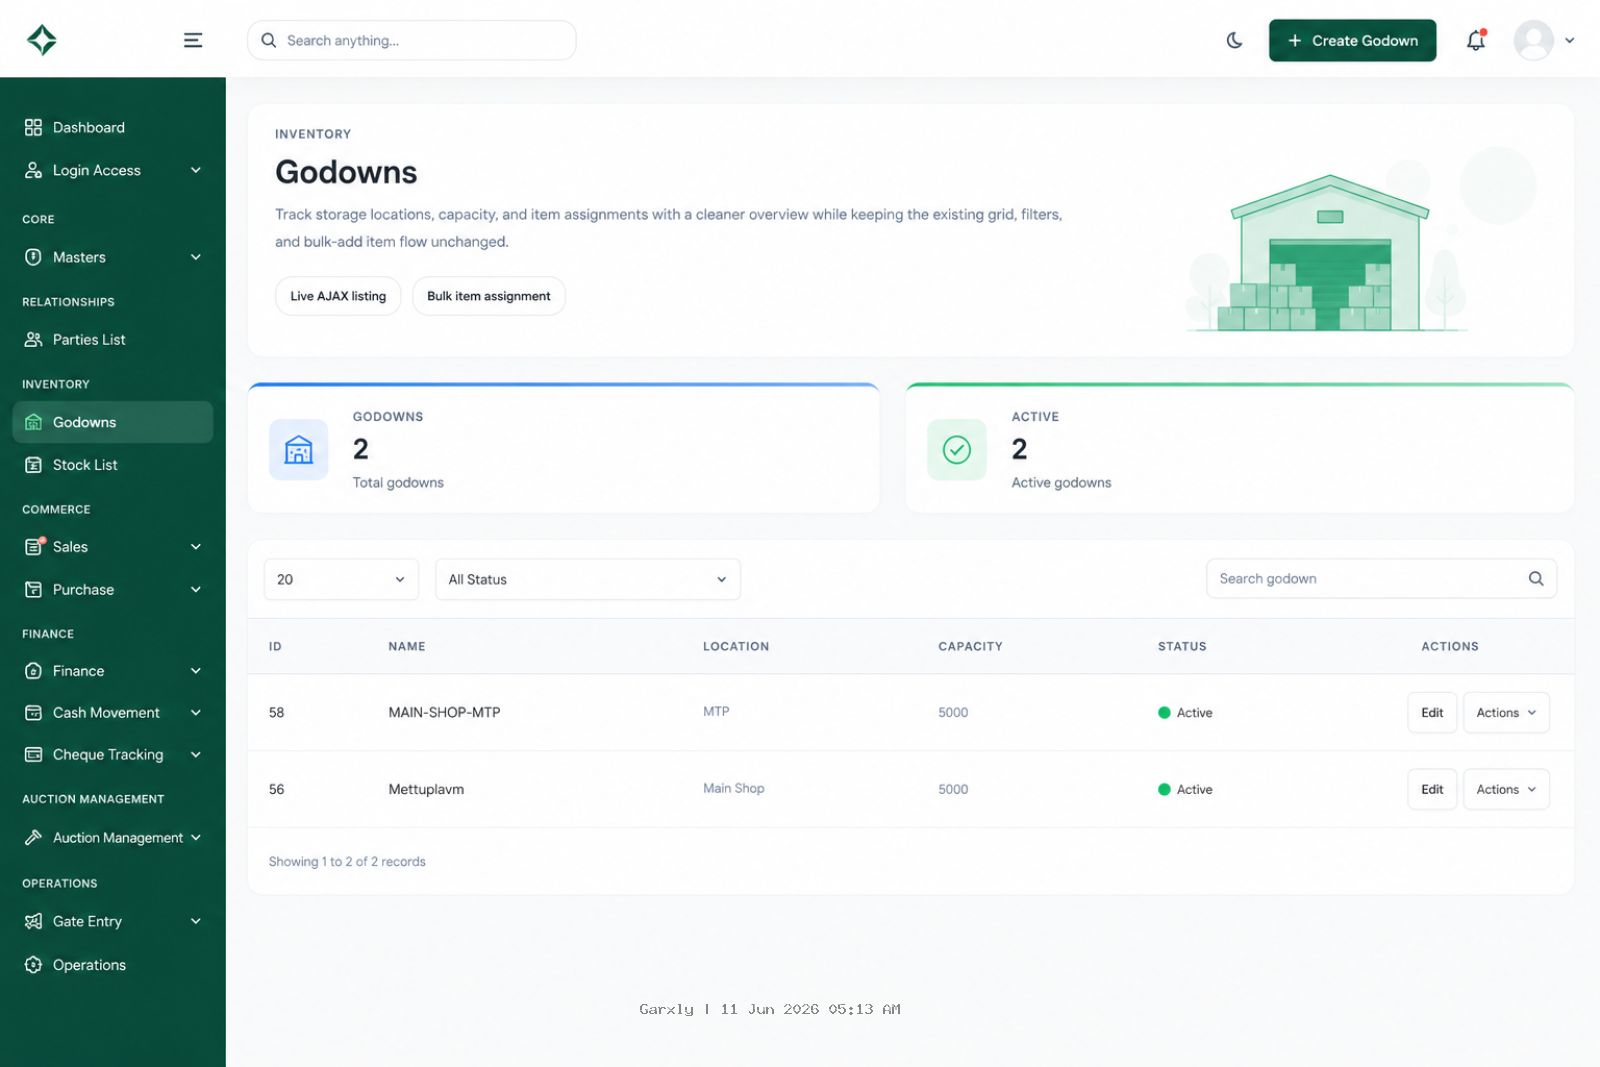Click the Cheque Tracking icon in sidebar
The height and width of the screenshot is (1067, 1600).
33,754
